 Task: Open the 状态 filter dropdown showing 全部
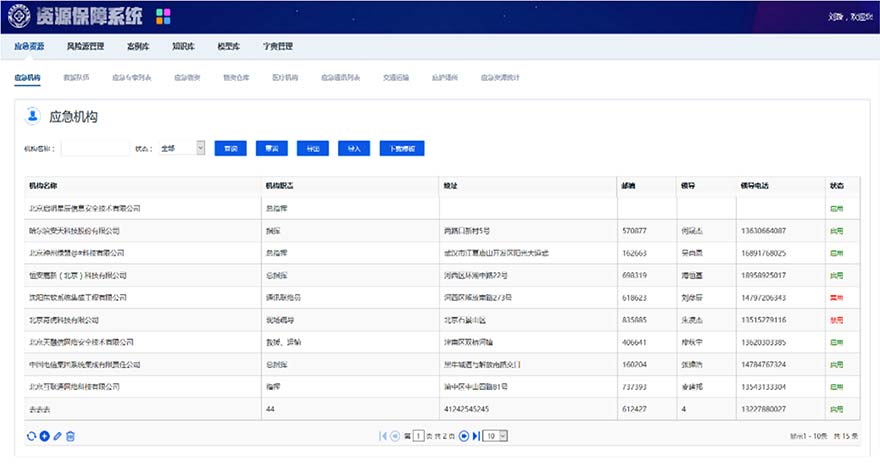point(182,148)
